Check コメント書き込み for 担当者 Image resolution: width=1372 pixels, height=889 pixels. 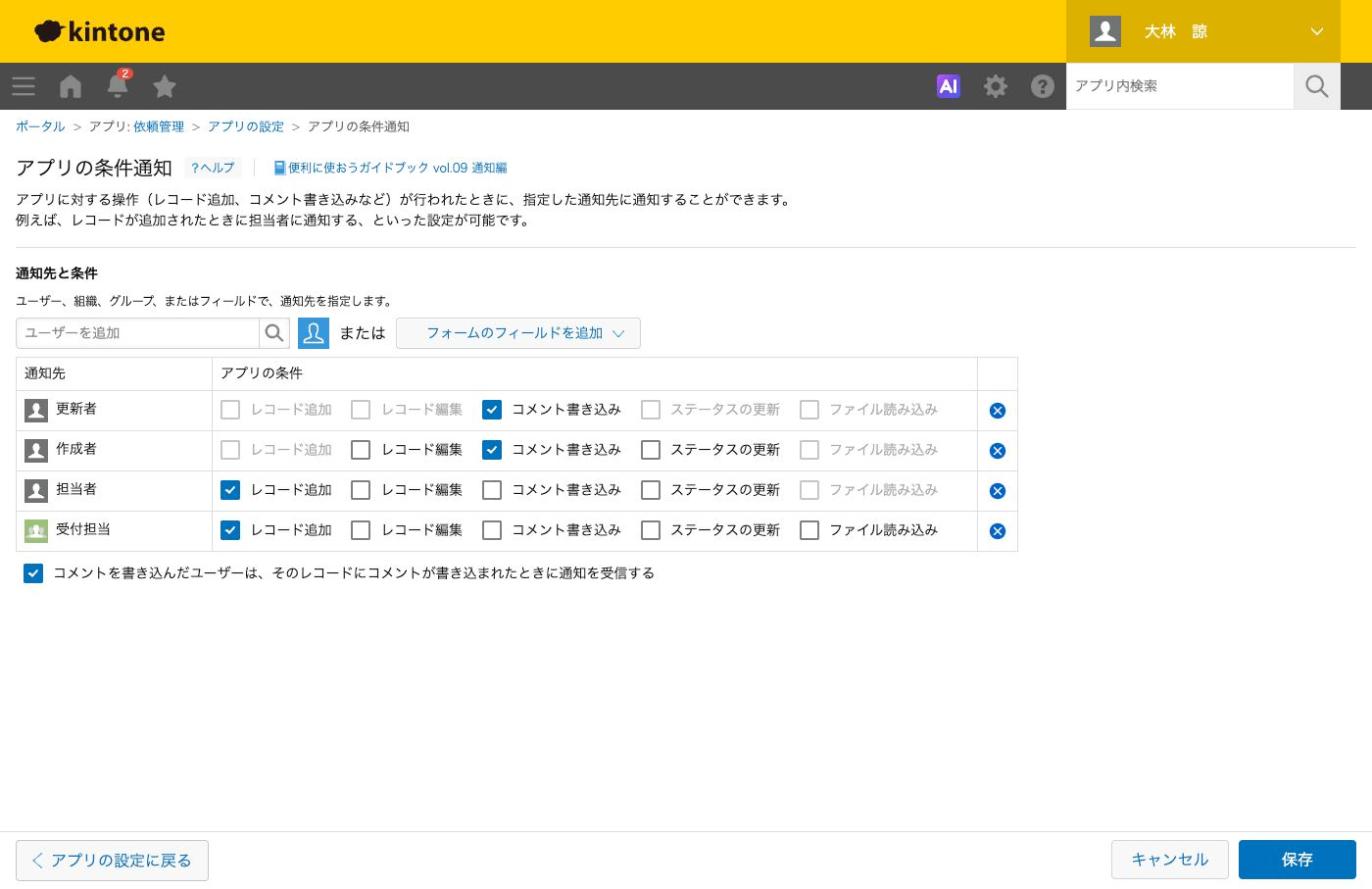point(491,490)
